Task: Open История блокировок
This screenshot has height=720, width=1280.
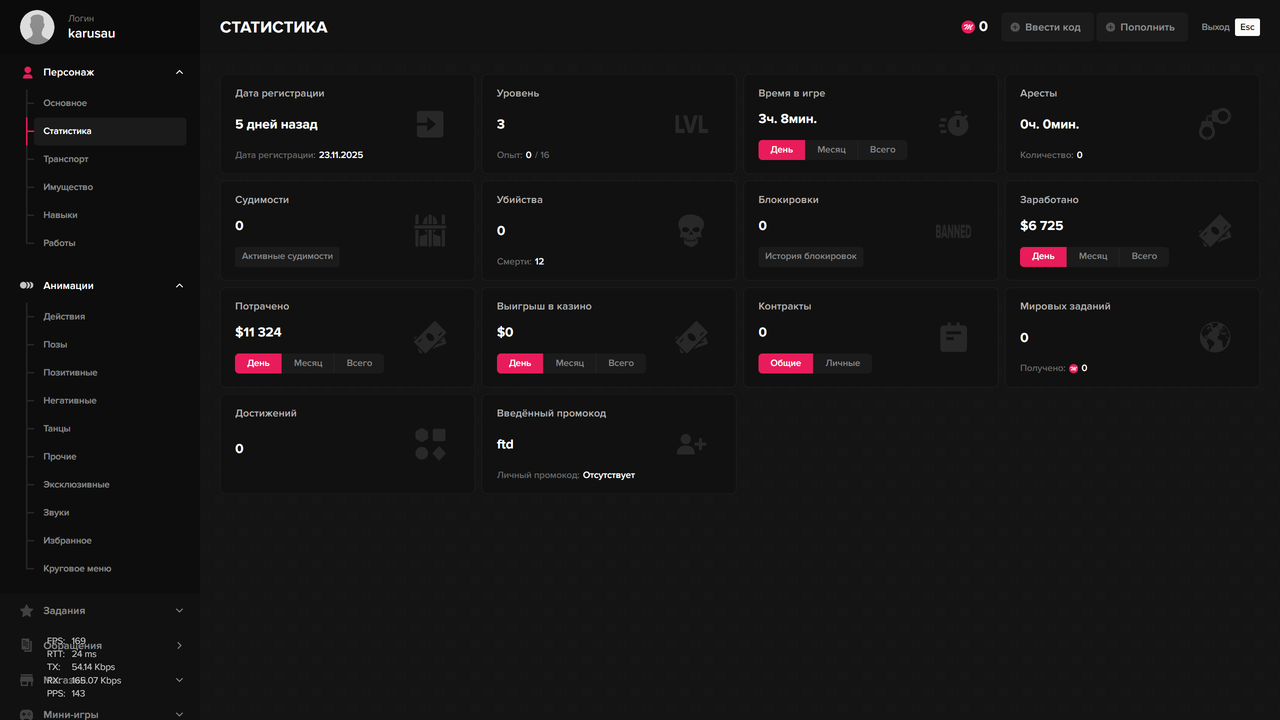Action: click(x=811, y=257)
